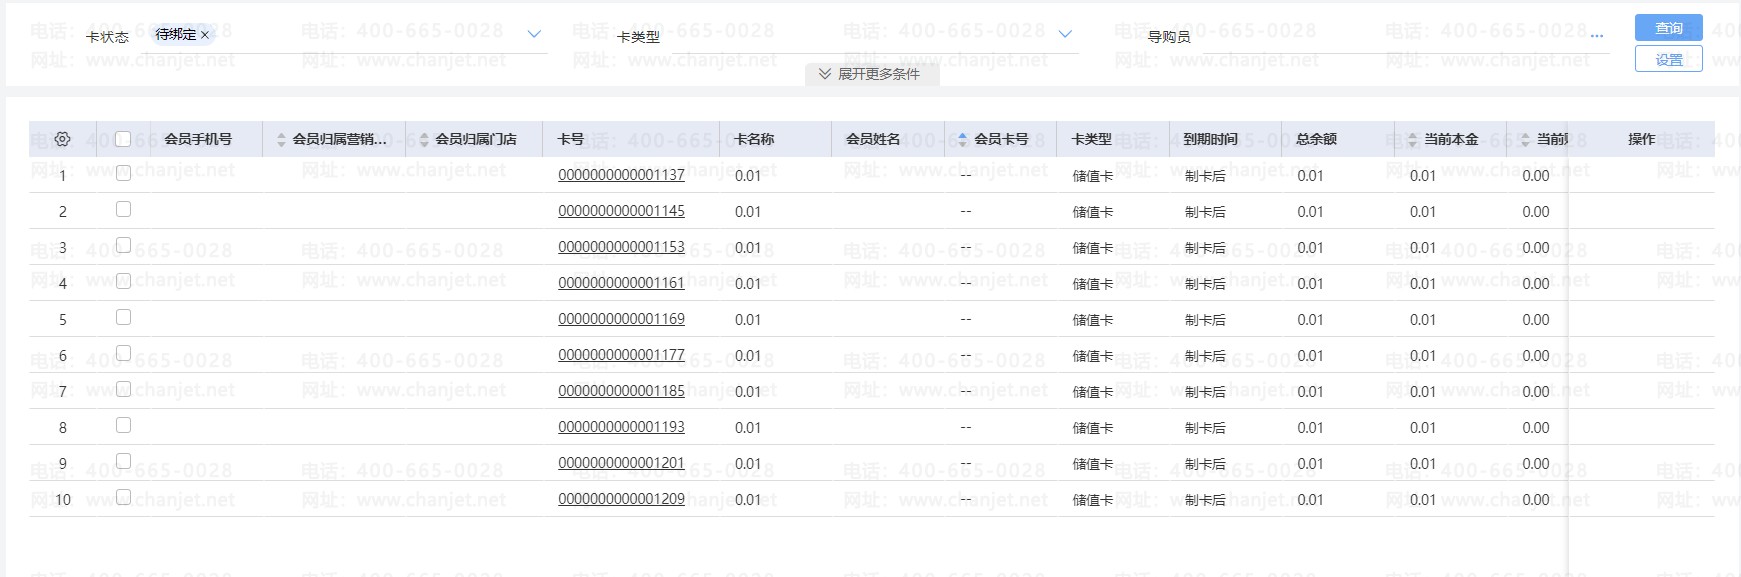Expand 展开更多条件 filter section
This screenshot has height=577, width=1741.
point(870,74)
